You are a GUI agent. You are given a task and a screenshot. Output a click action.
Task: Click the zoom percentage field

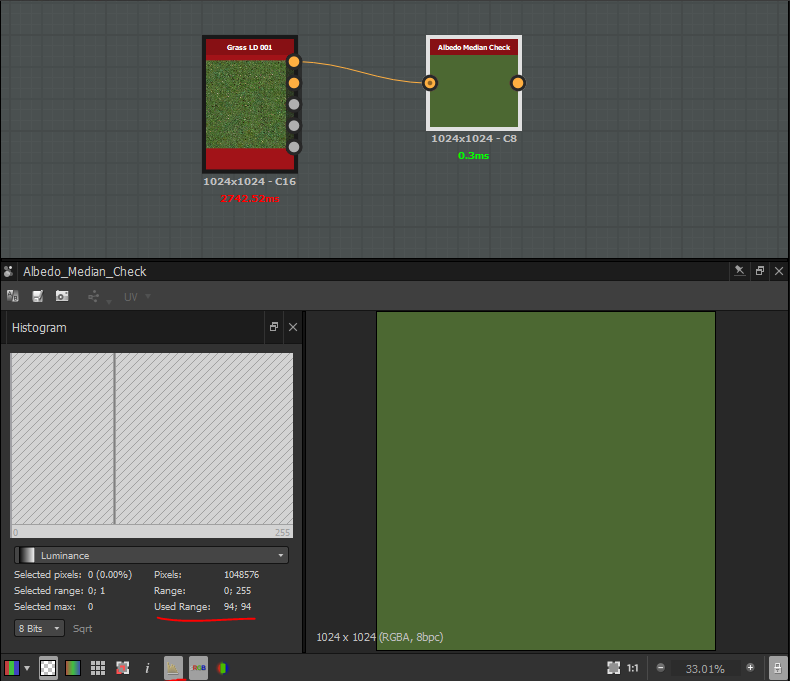[705, 667]
